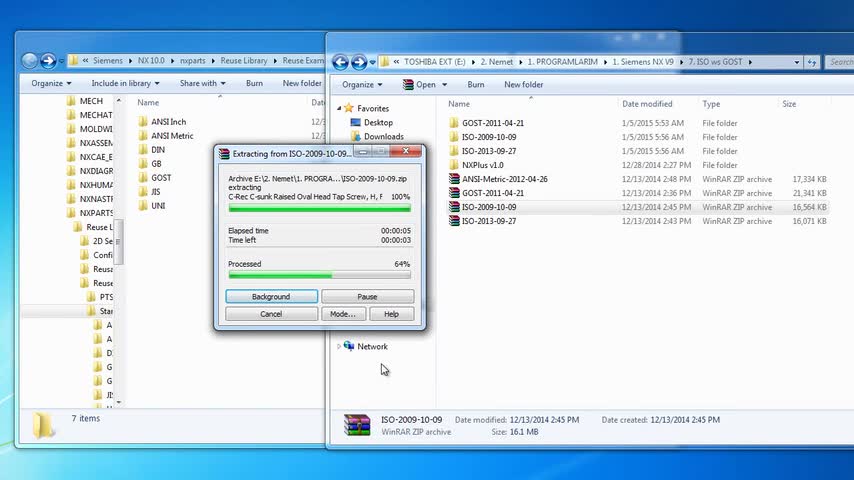Click Burn in the left window toolbar
This screenshot has height=480, width=854.
pos(254,83)
